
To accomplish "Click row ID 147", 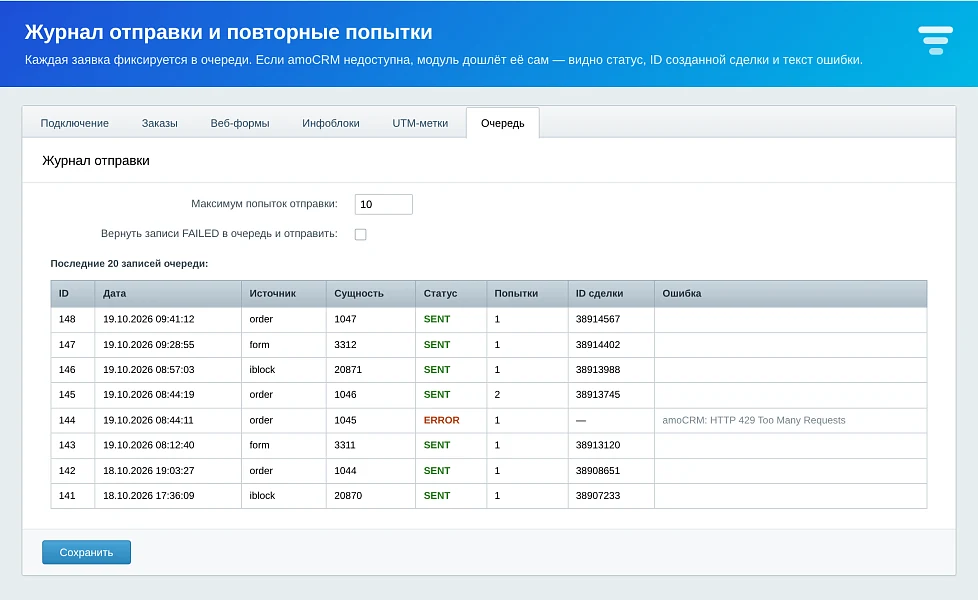I will tap(67, 344).
